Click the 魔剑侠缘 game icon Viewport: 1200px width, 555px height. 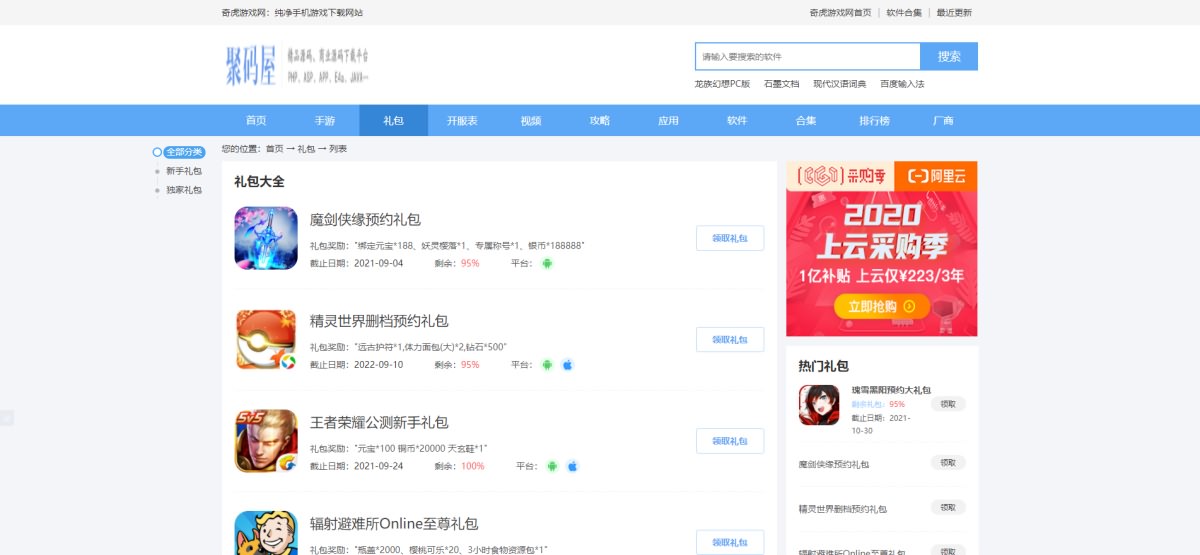(x=266, y=238)
